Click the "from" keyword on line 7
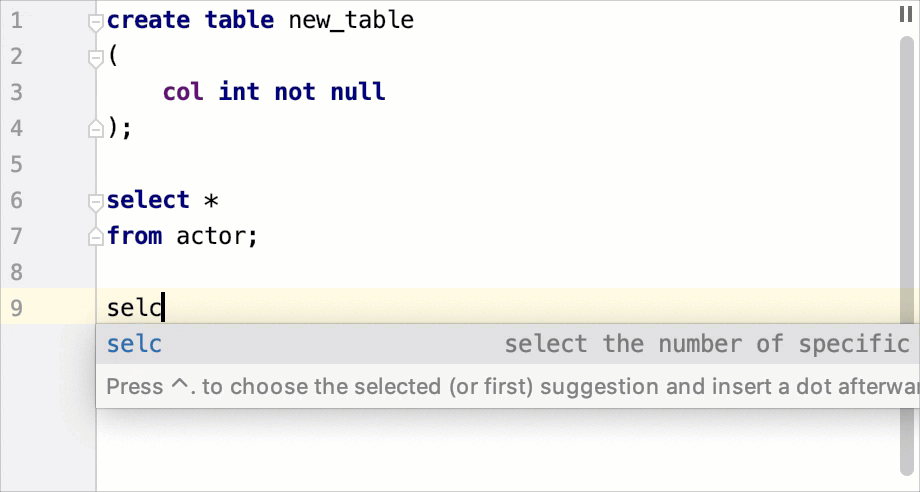 tap(135, 236)
